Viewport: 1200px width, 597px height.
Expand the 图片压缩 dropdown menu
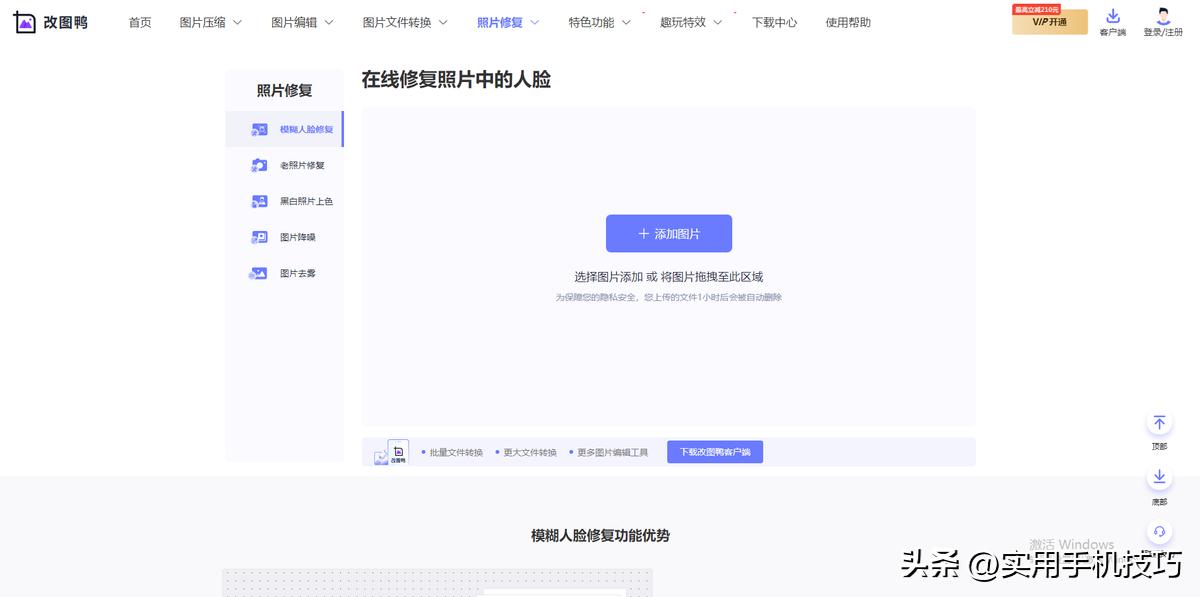tap(204, 22)
